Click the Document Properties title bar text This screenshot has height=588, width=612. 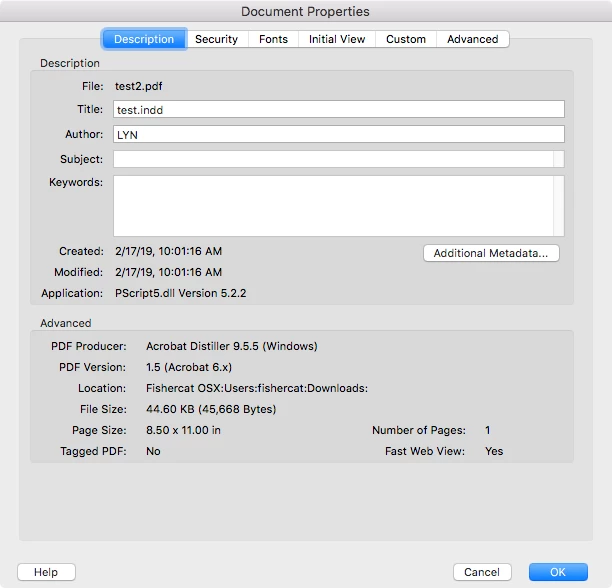(x=305, y=11)
